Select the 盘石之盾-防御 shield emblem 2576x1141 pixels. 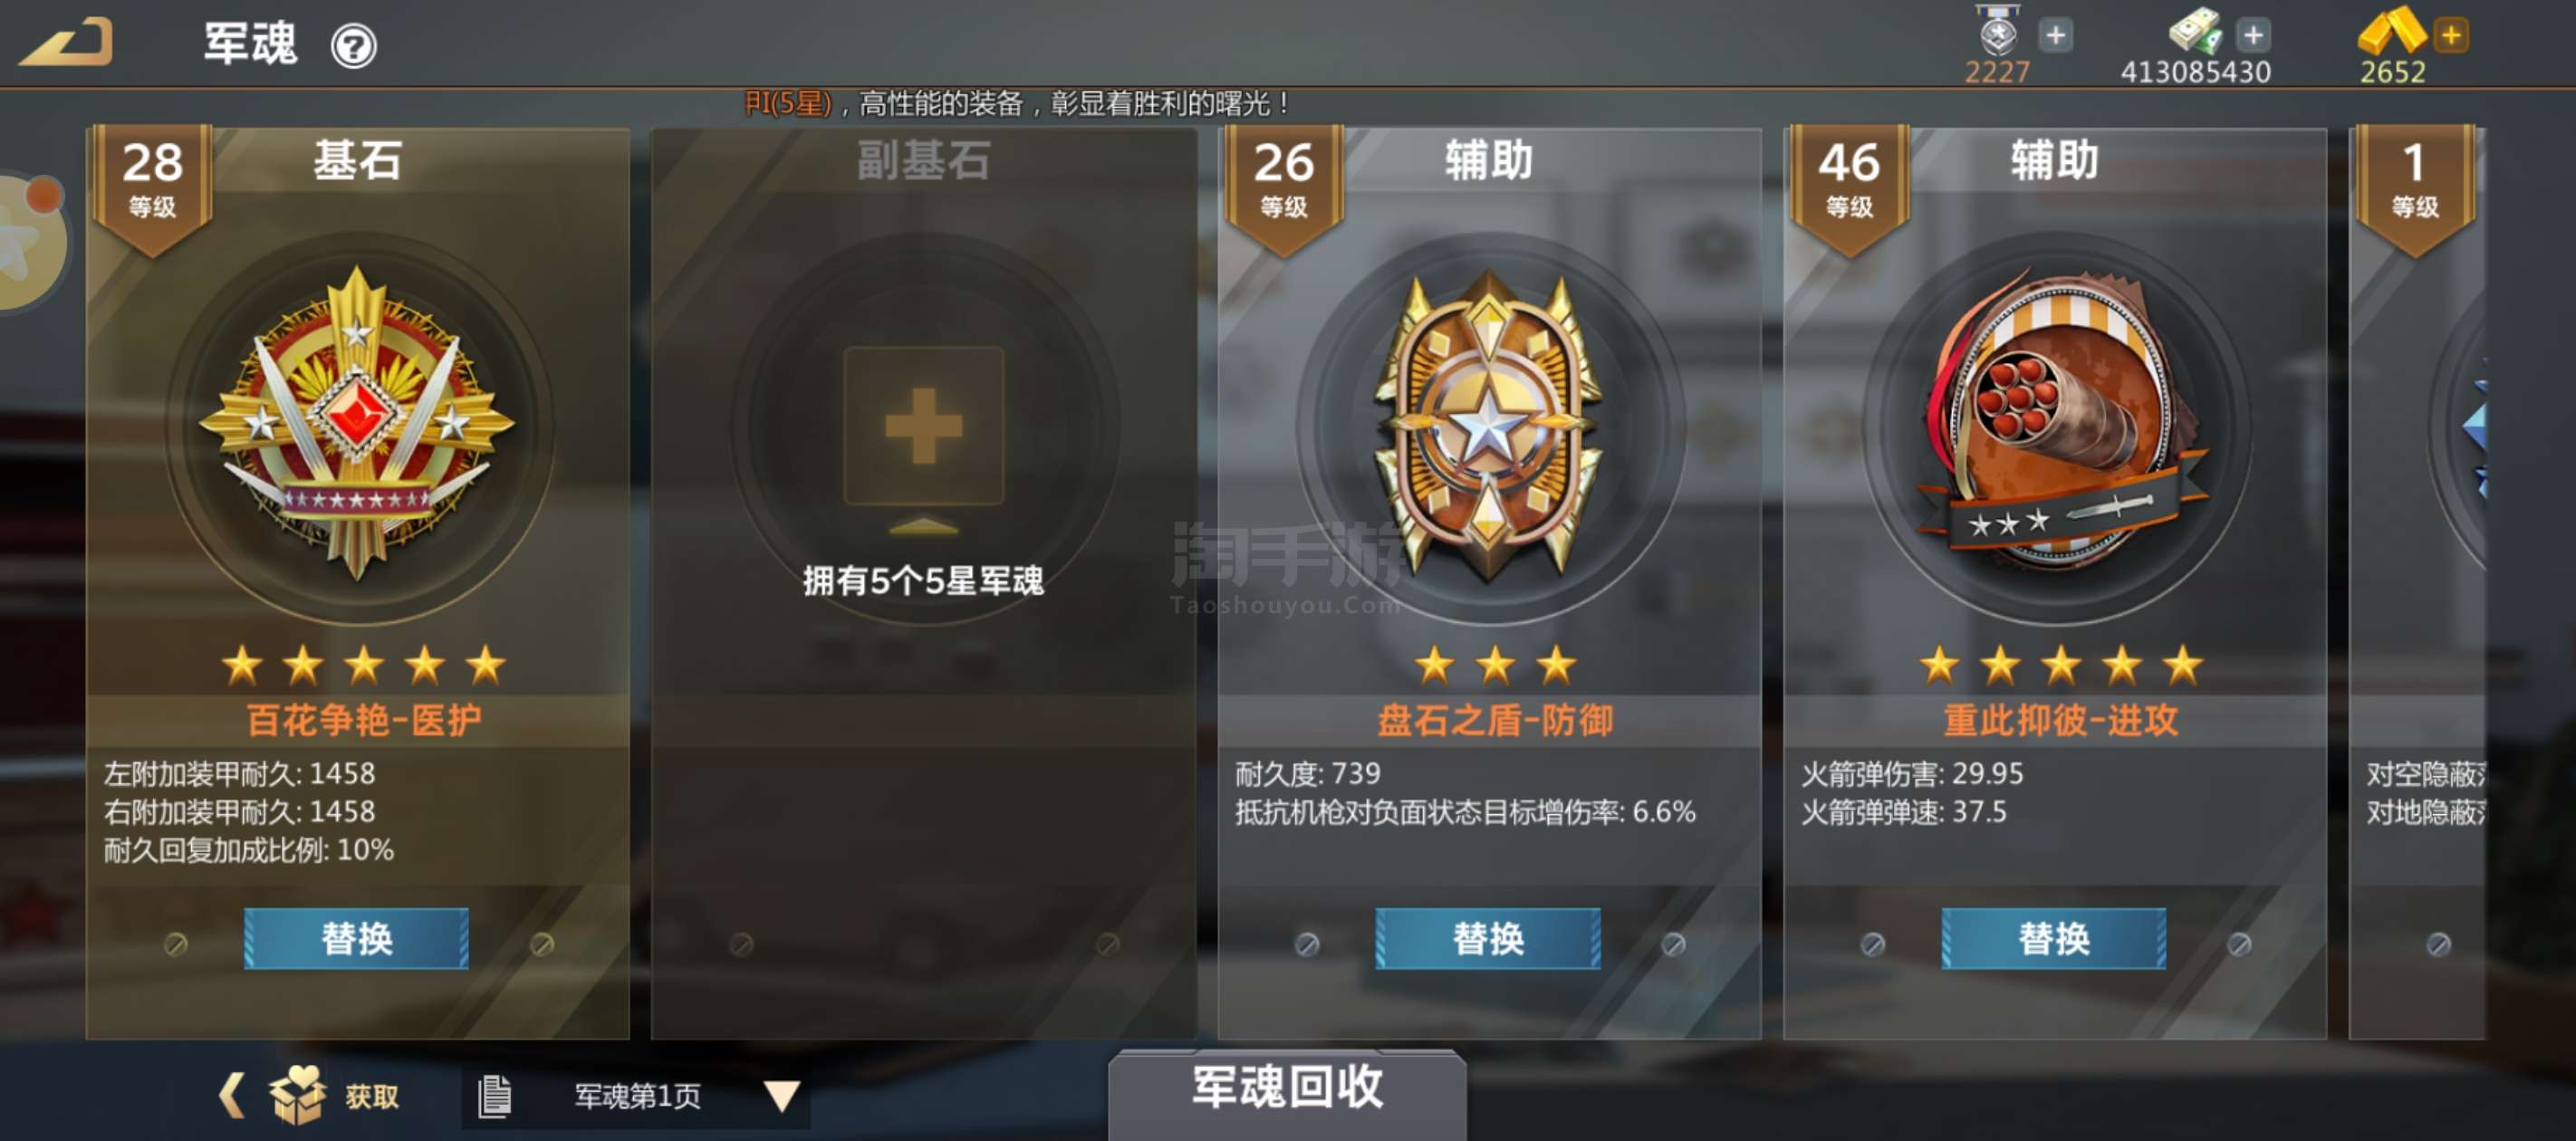(1488, 425)
